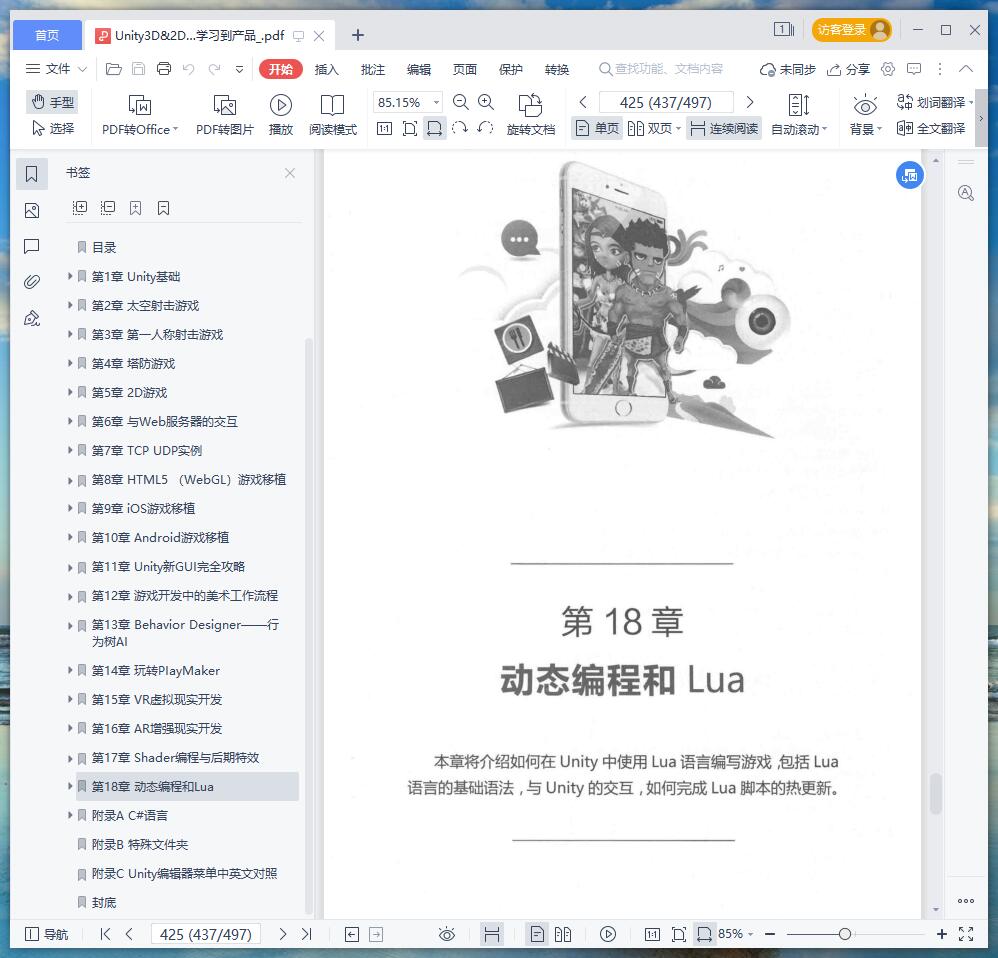
Task: Open comments panel in left sidebar
Action: tap(32, 246)
